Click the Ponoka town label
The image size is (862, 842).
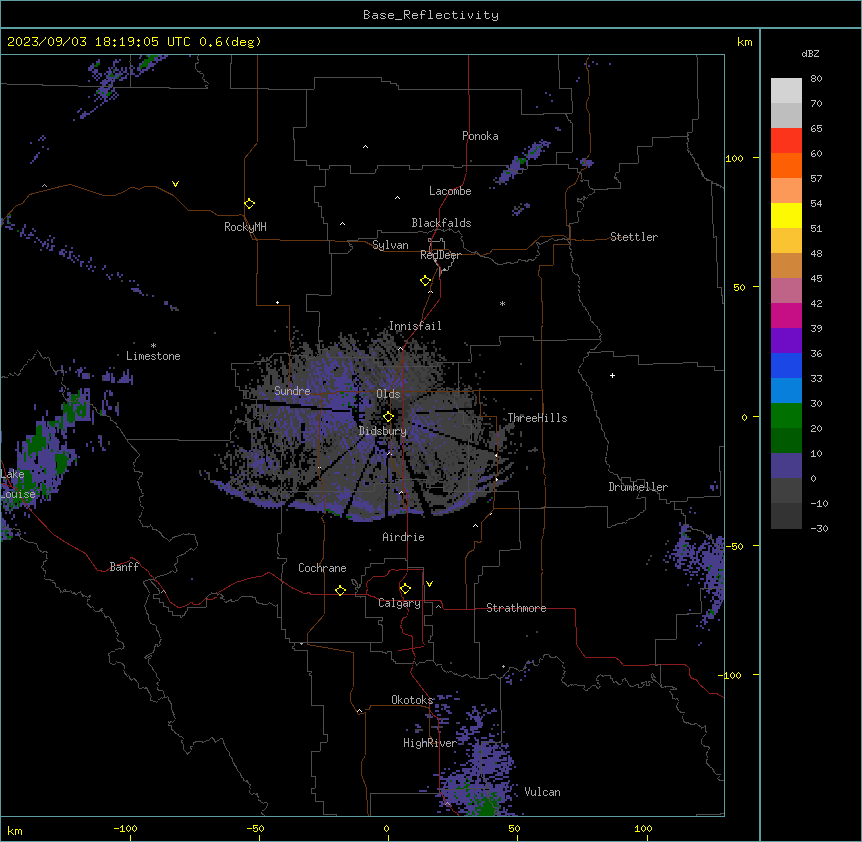[480, 136]
